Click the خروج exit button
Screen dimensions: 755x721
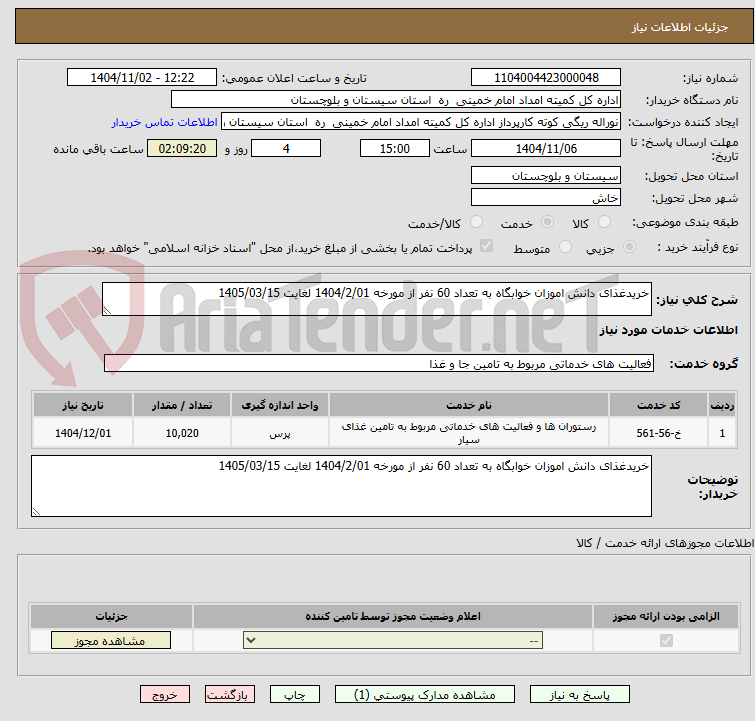click(165, 695)
